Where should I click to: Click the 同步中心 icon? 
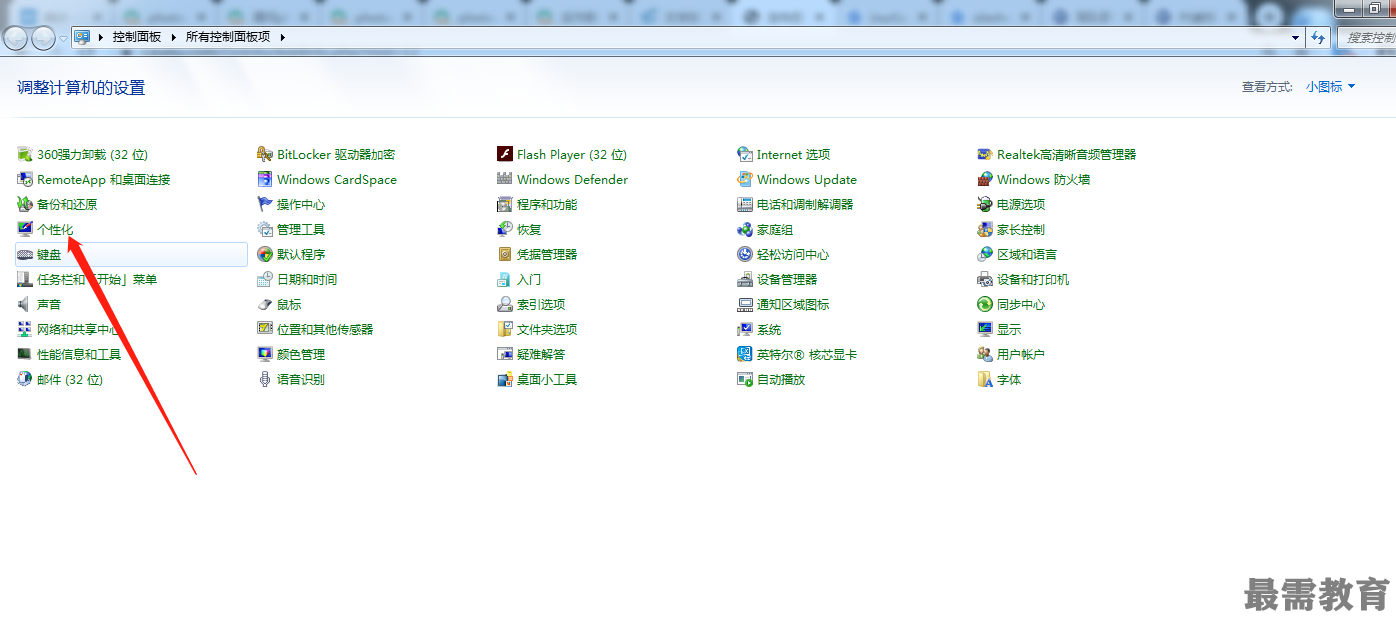[985, 304]
